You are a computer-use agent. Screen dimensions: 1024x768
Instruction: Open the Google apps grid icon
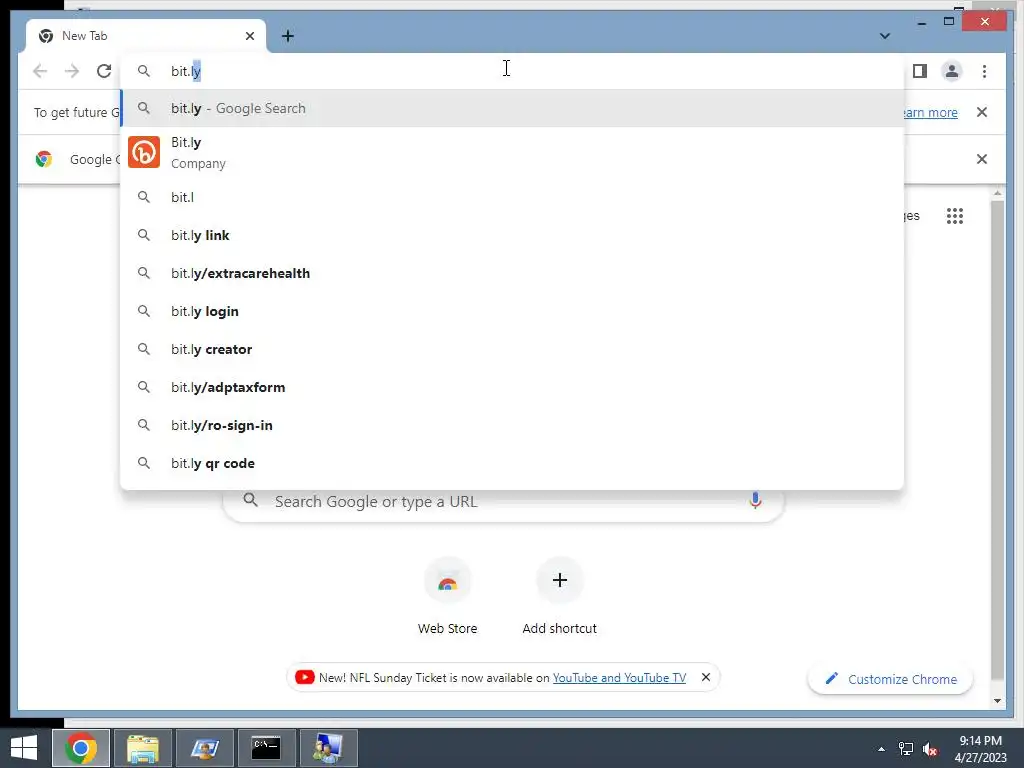click(954, 216)
